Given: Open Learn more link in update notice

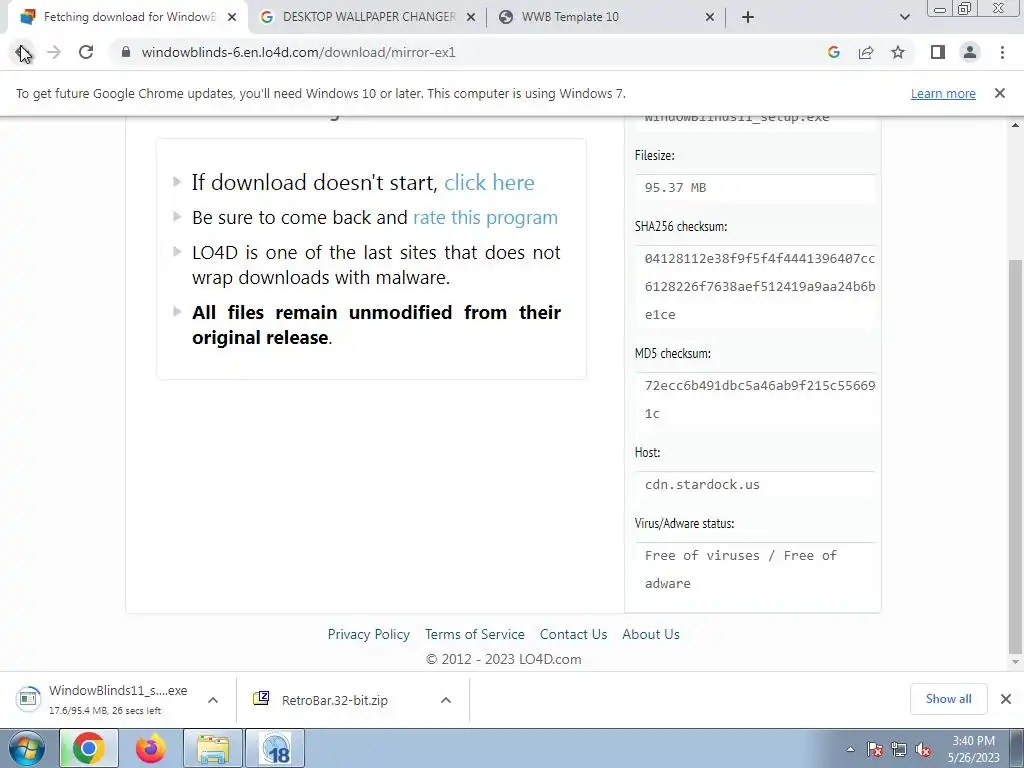Looking at the screenshot, I should (x=943, y=93).
